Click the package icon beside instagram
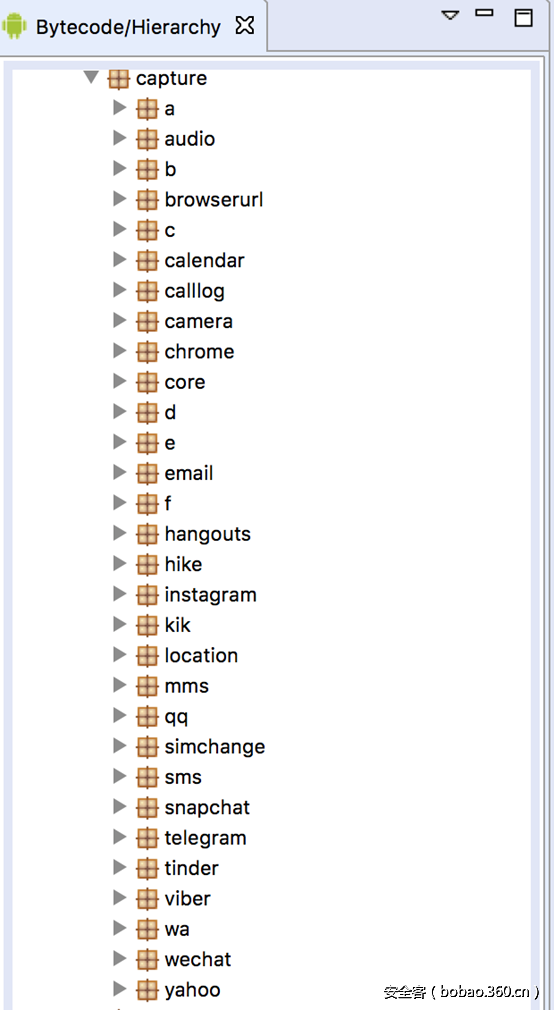Viewport: 554px width, 1010px height. [x=148, y=595]
